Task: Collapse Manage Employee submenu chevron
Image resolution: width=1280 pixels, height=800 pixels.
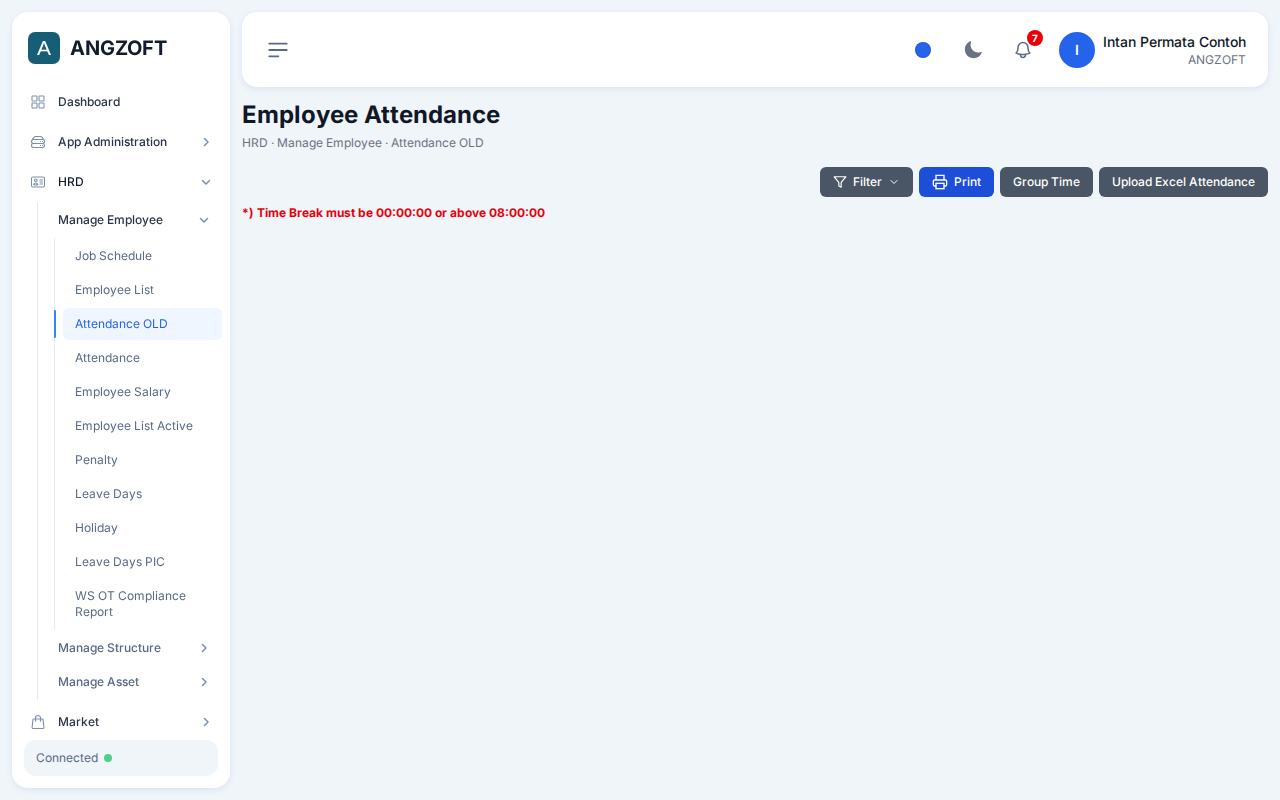Action: click(x=204, y=220)
